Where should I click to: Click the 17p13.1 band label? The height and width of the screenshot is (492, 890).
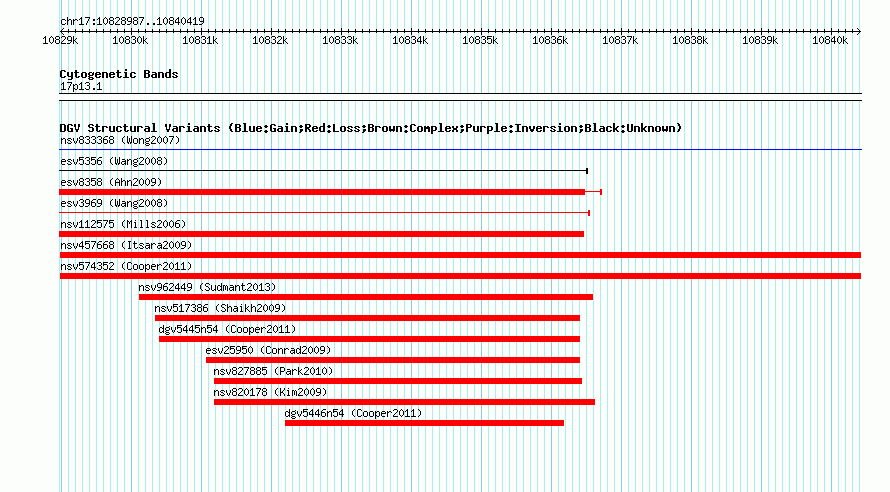click(x=81, y=86)
